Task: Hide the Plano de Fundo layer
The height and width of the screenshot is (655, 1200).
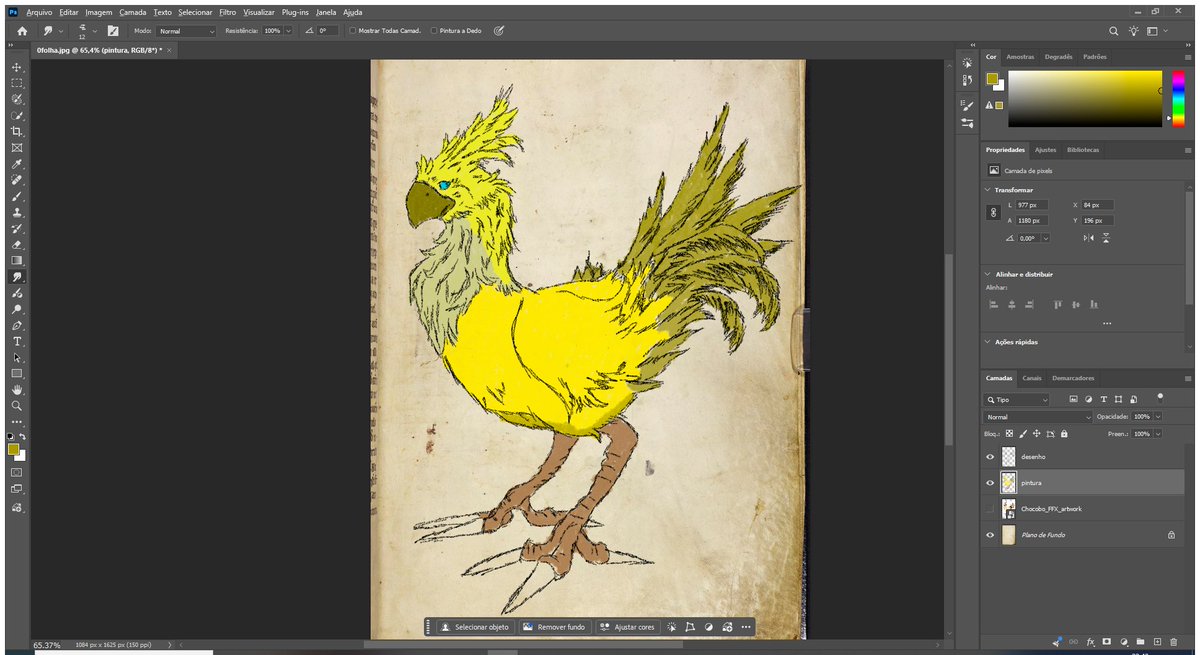Action: point(990,535)
